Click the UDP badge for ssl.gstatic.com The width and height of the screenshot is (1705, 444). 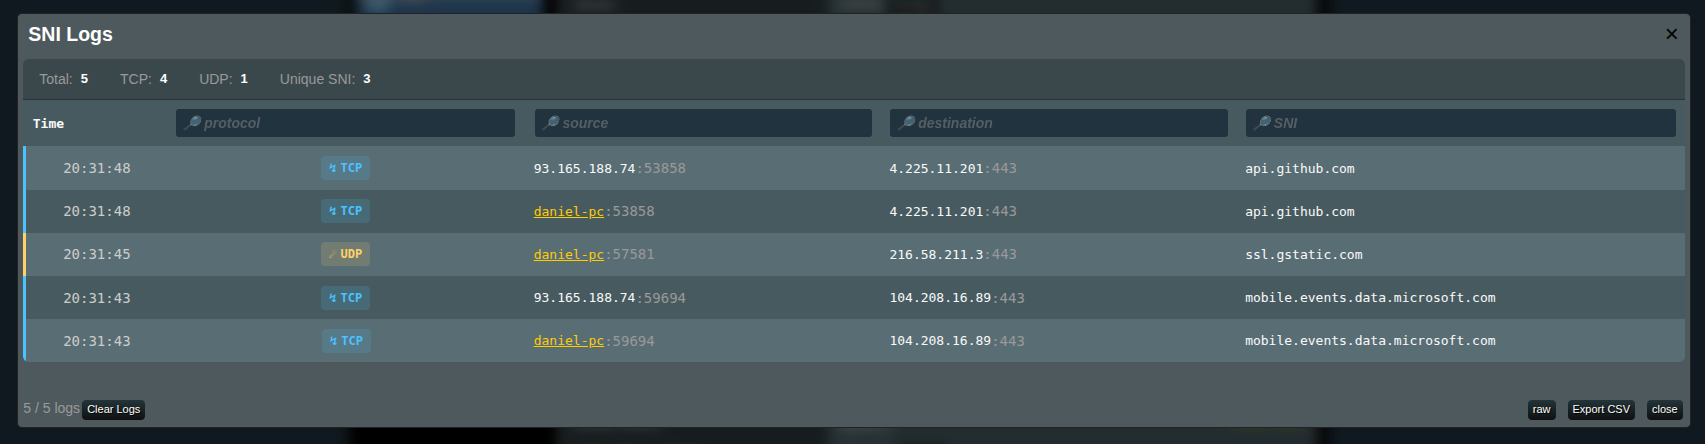345,254
